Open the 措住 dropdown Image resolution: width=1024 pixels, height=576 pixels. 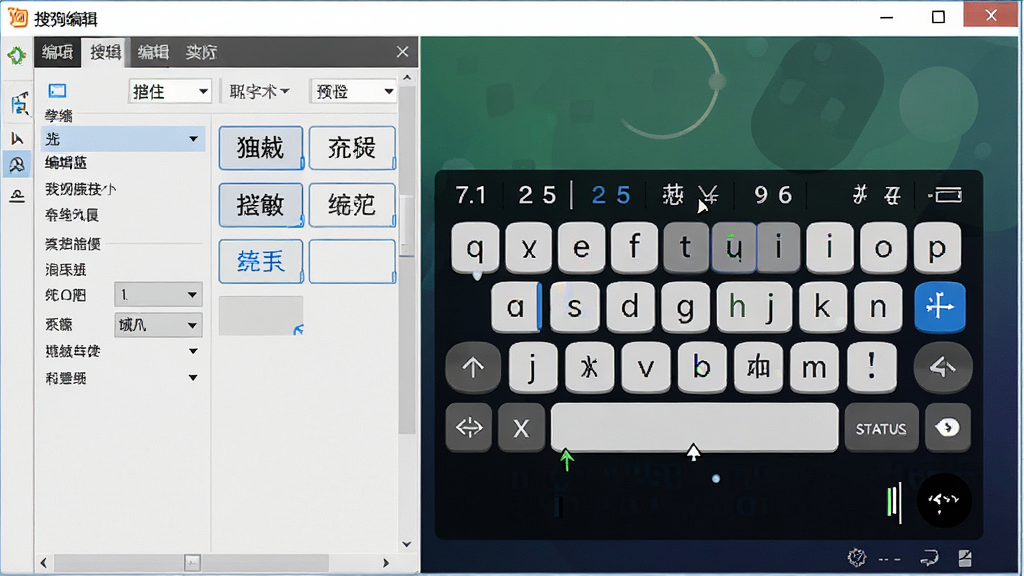[x=170, y=91]
